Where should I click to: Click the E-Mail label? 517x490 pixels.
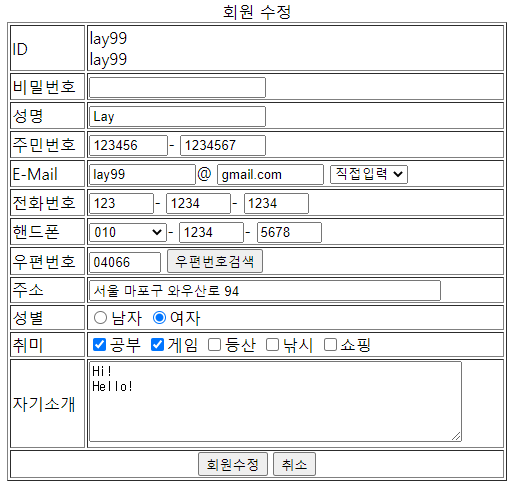35,174
